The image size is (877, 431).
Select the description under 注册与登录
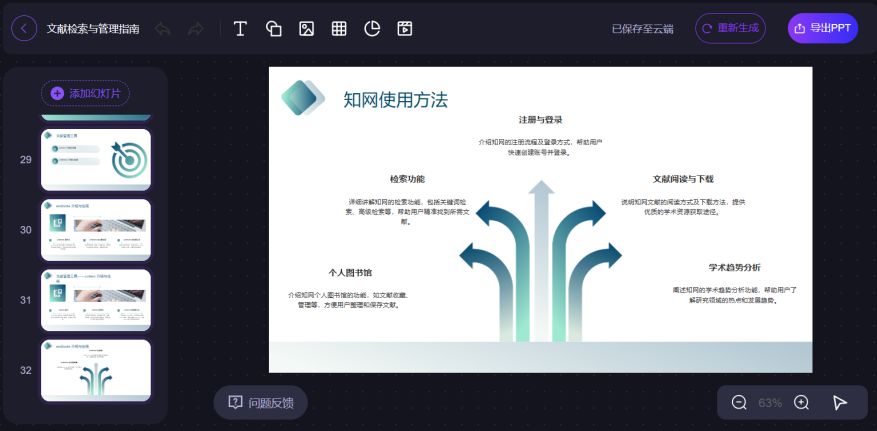click(540, 147)
